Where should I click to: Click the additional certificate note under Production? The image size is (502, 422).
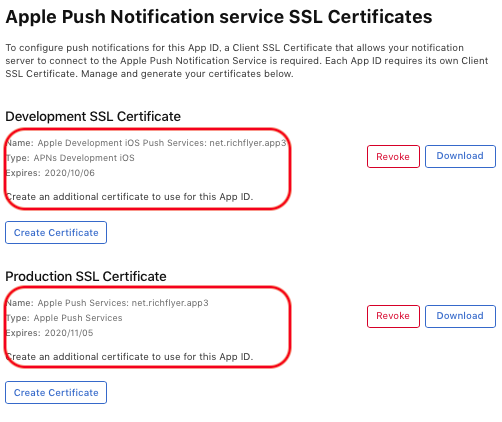pos(129,357)
